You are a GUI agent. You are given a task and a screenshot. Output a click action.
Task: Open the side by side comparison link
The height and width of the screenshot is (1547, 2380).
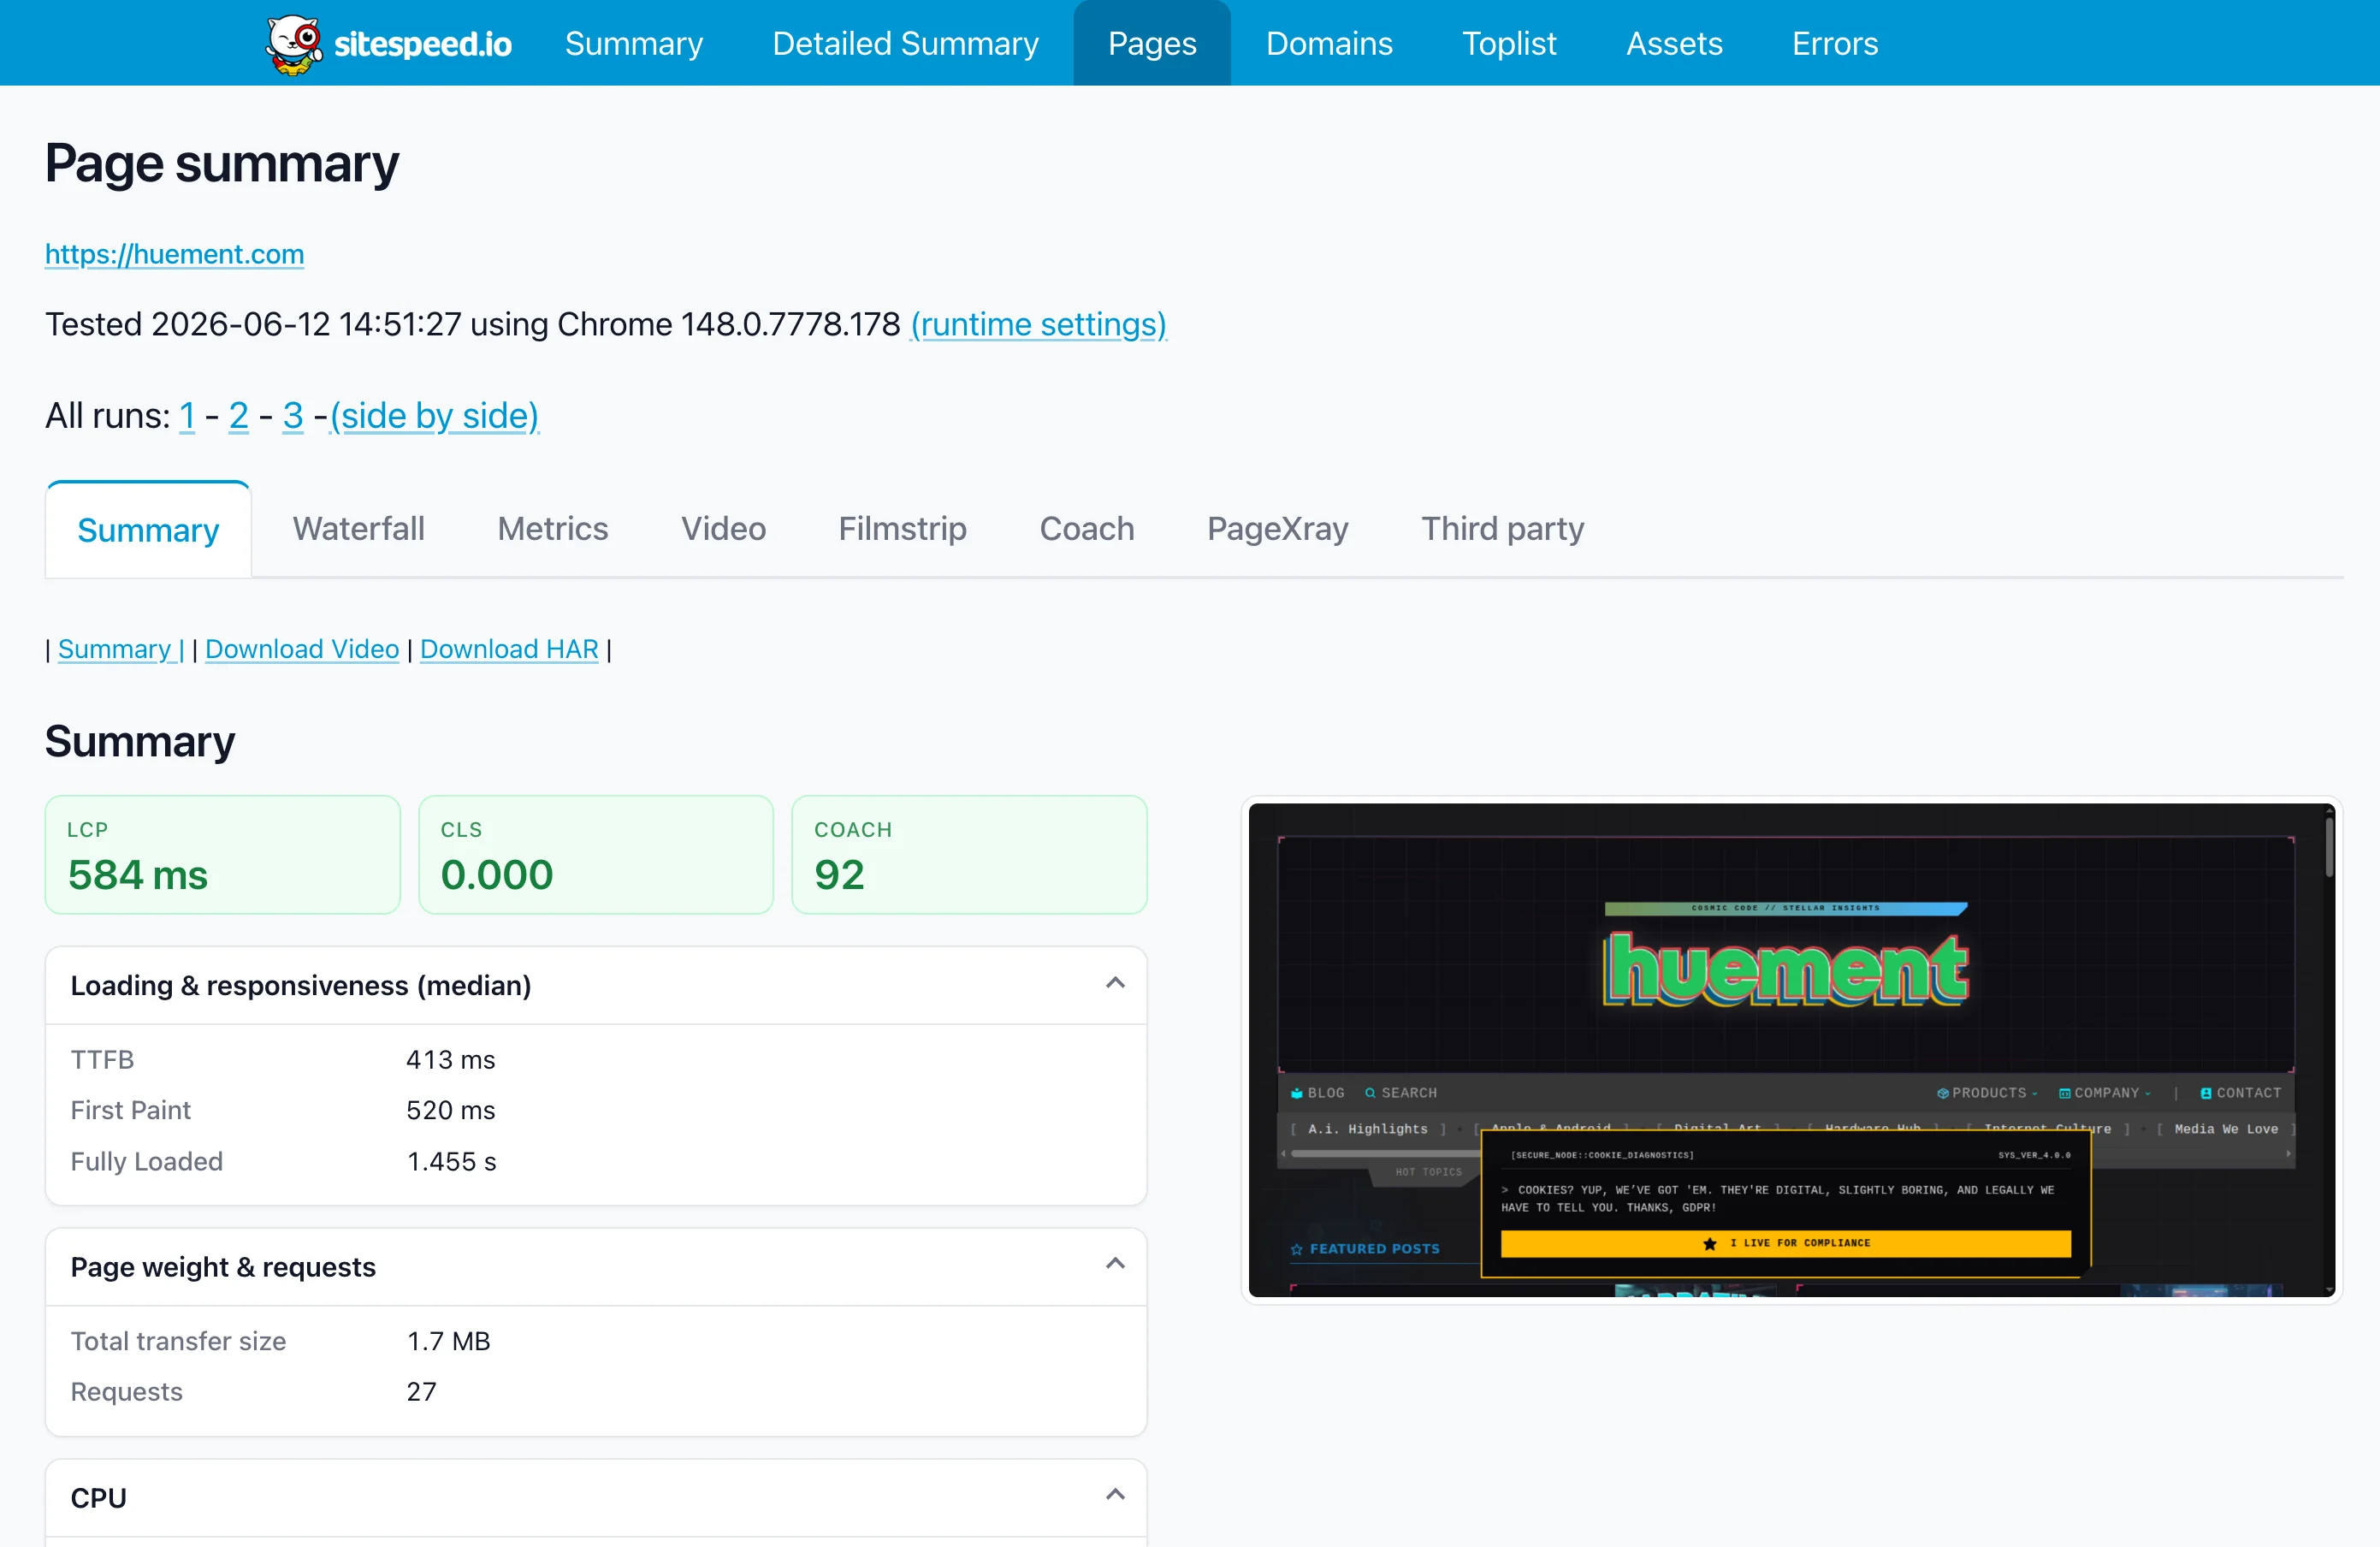434,415
